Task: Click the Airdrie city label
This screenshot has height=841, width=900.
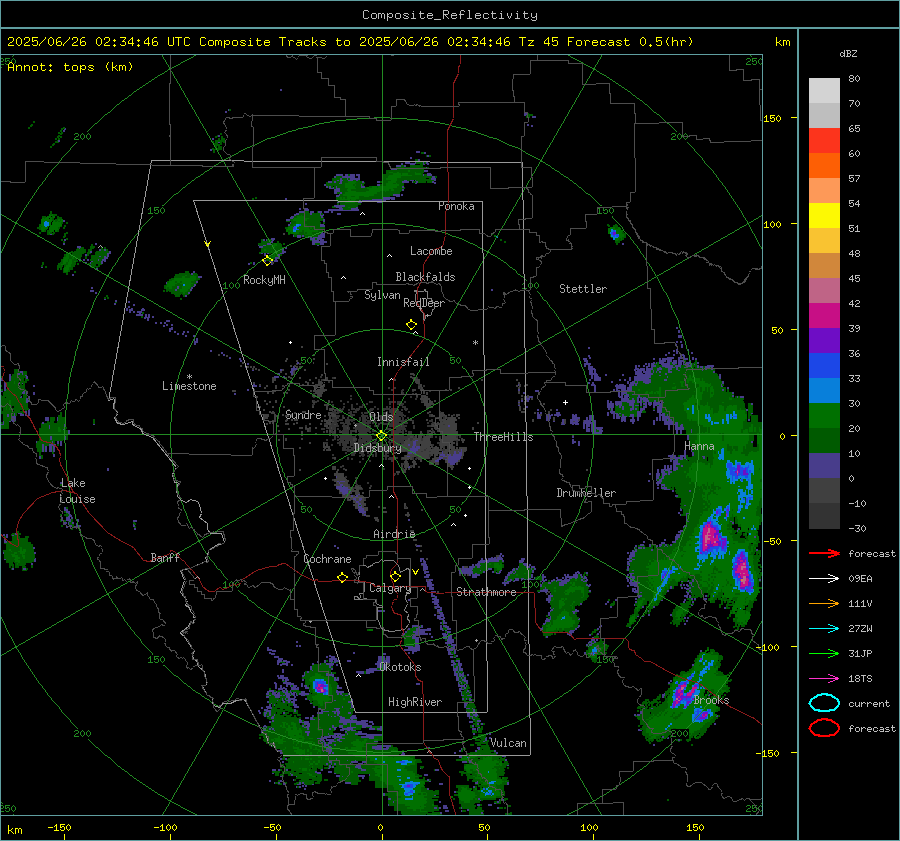Action: [x=394, y=534]
